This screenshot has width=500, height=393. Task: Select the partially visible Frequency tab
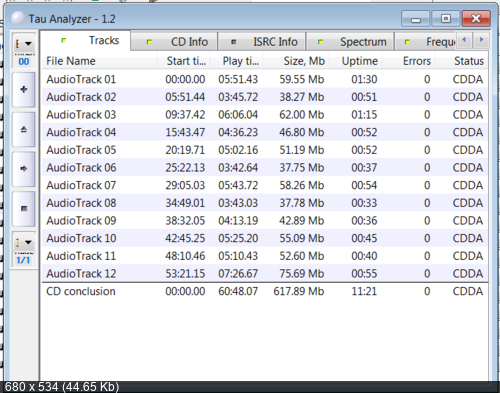425,42
